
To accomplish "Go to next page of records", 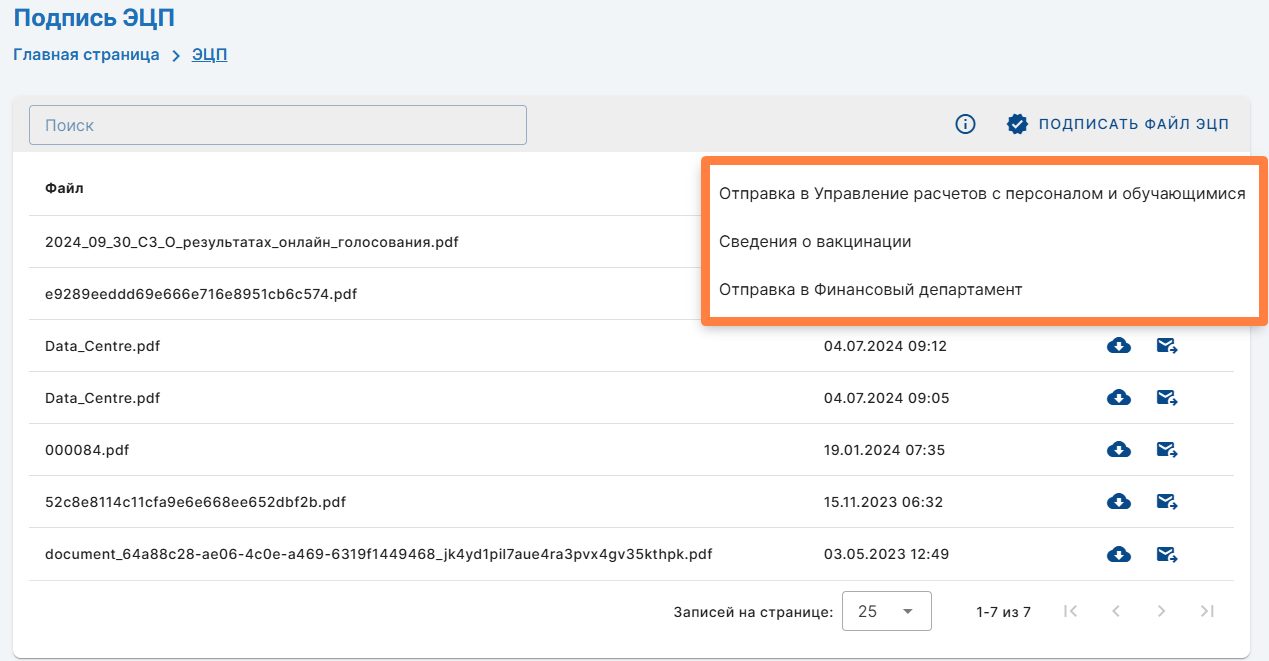I will [1161, 611].
